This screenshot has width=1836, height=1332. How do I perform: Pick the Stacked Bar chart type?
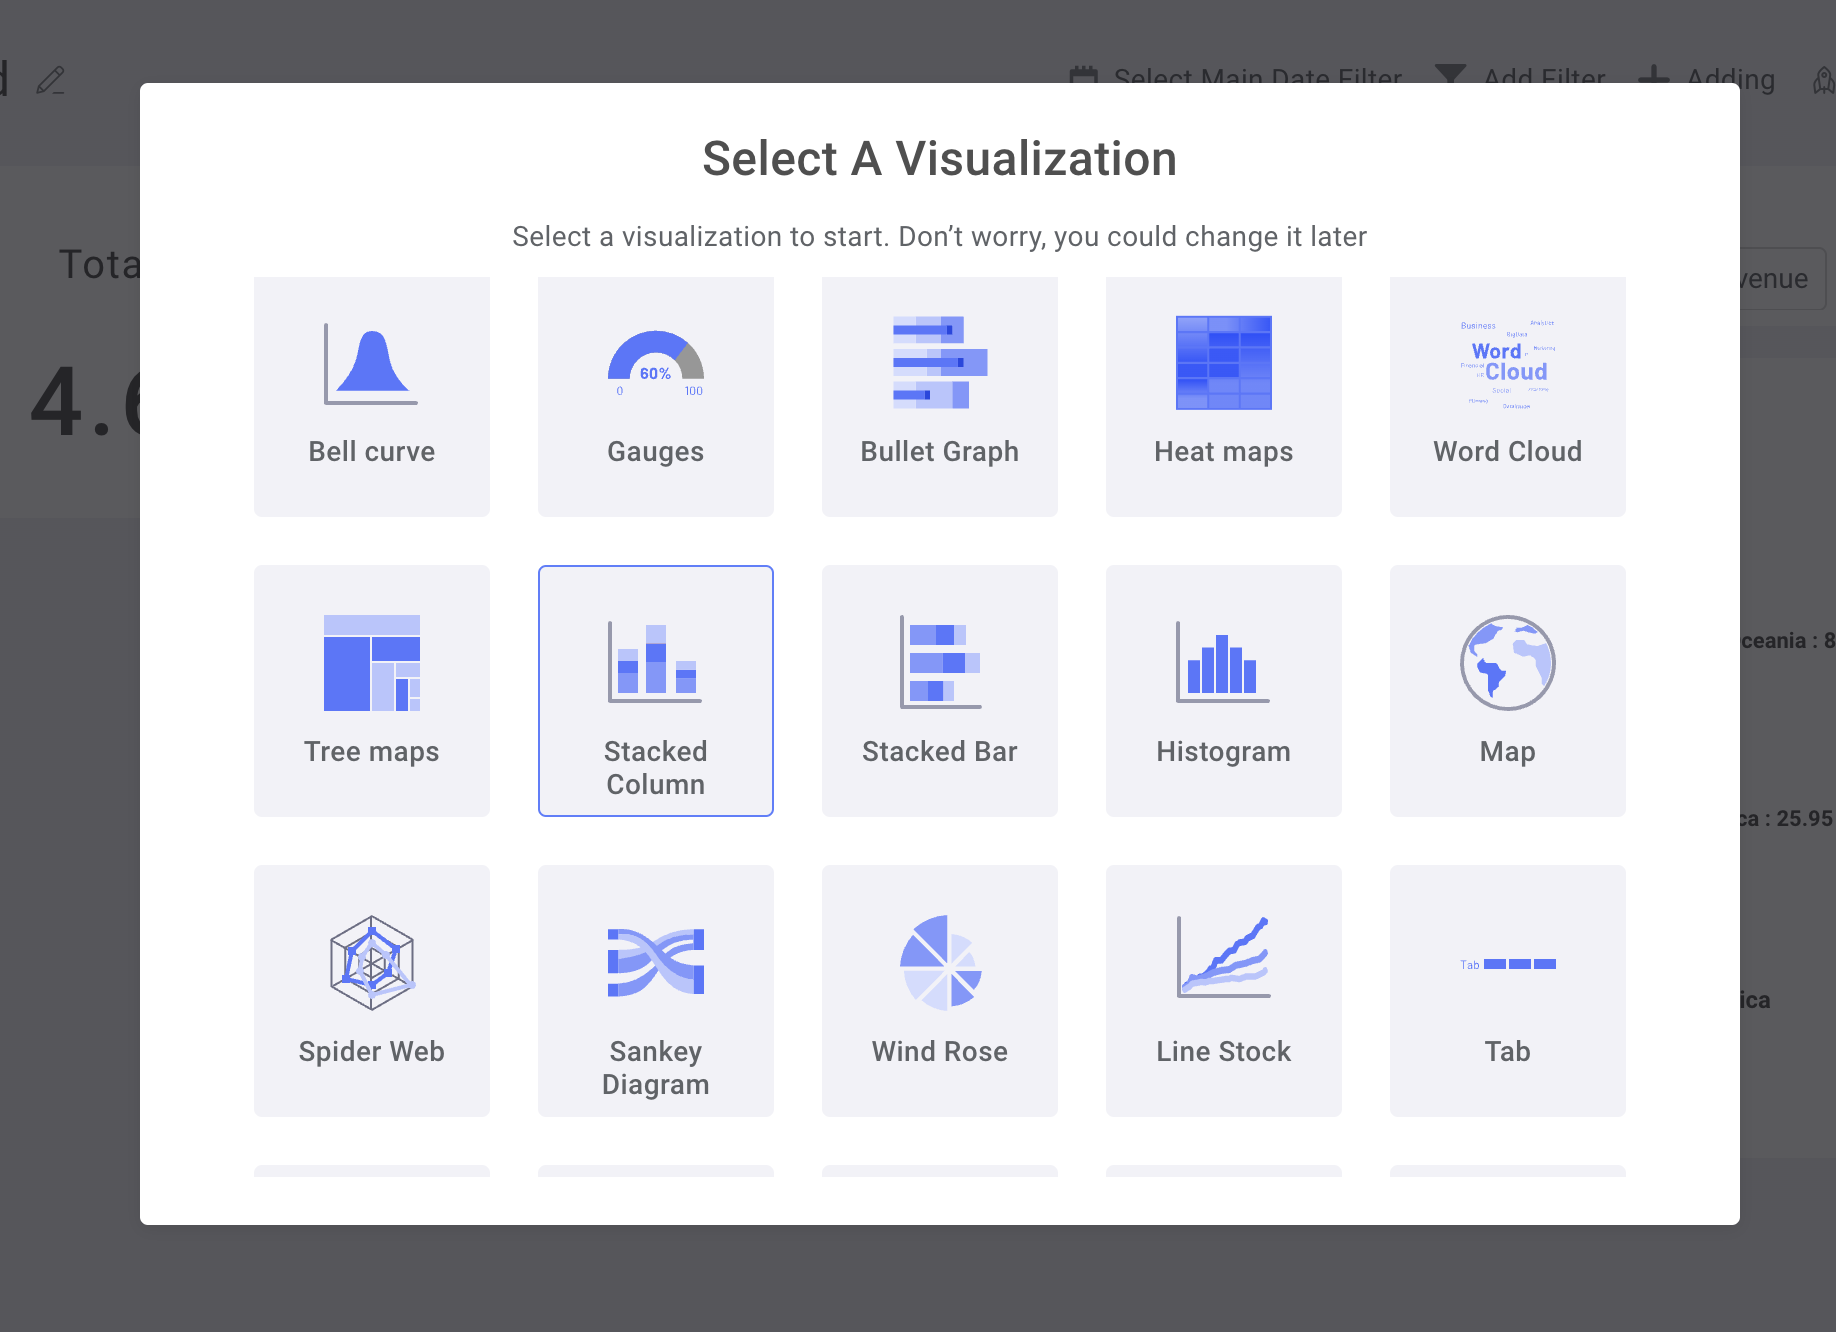939,691
